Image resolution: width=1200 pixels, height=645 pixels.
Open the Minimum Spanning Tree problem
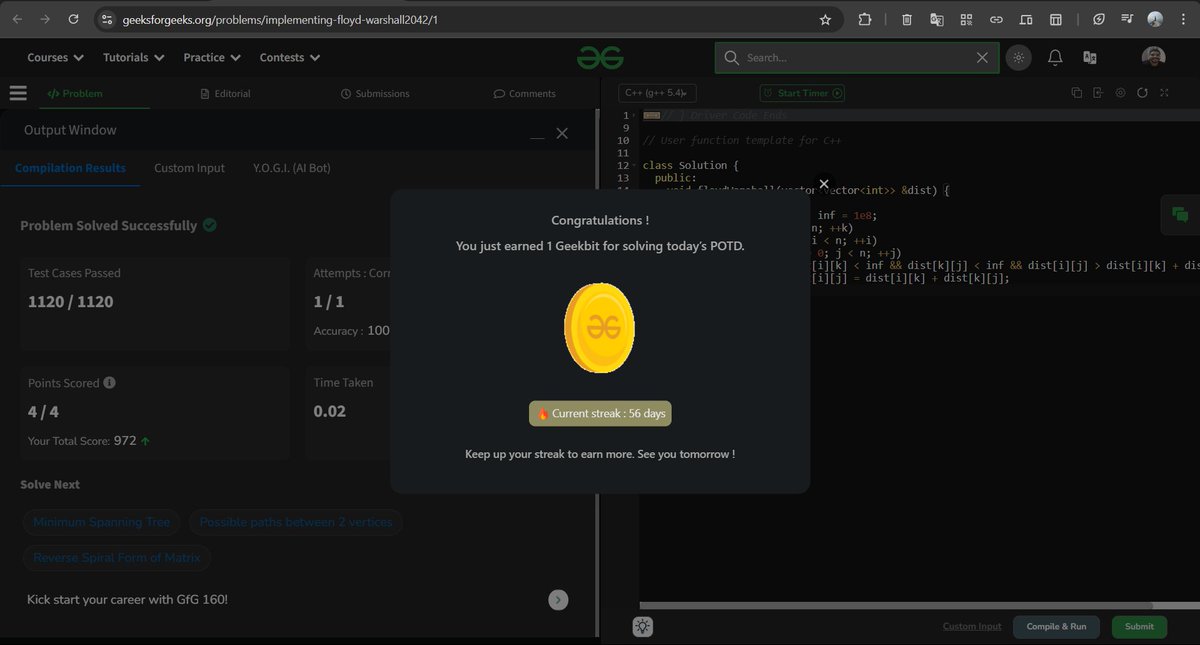(101, 522)
